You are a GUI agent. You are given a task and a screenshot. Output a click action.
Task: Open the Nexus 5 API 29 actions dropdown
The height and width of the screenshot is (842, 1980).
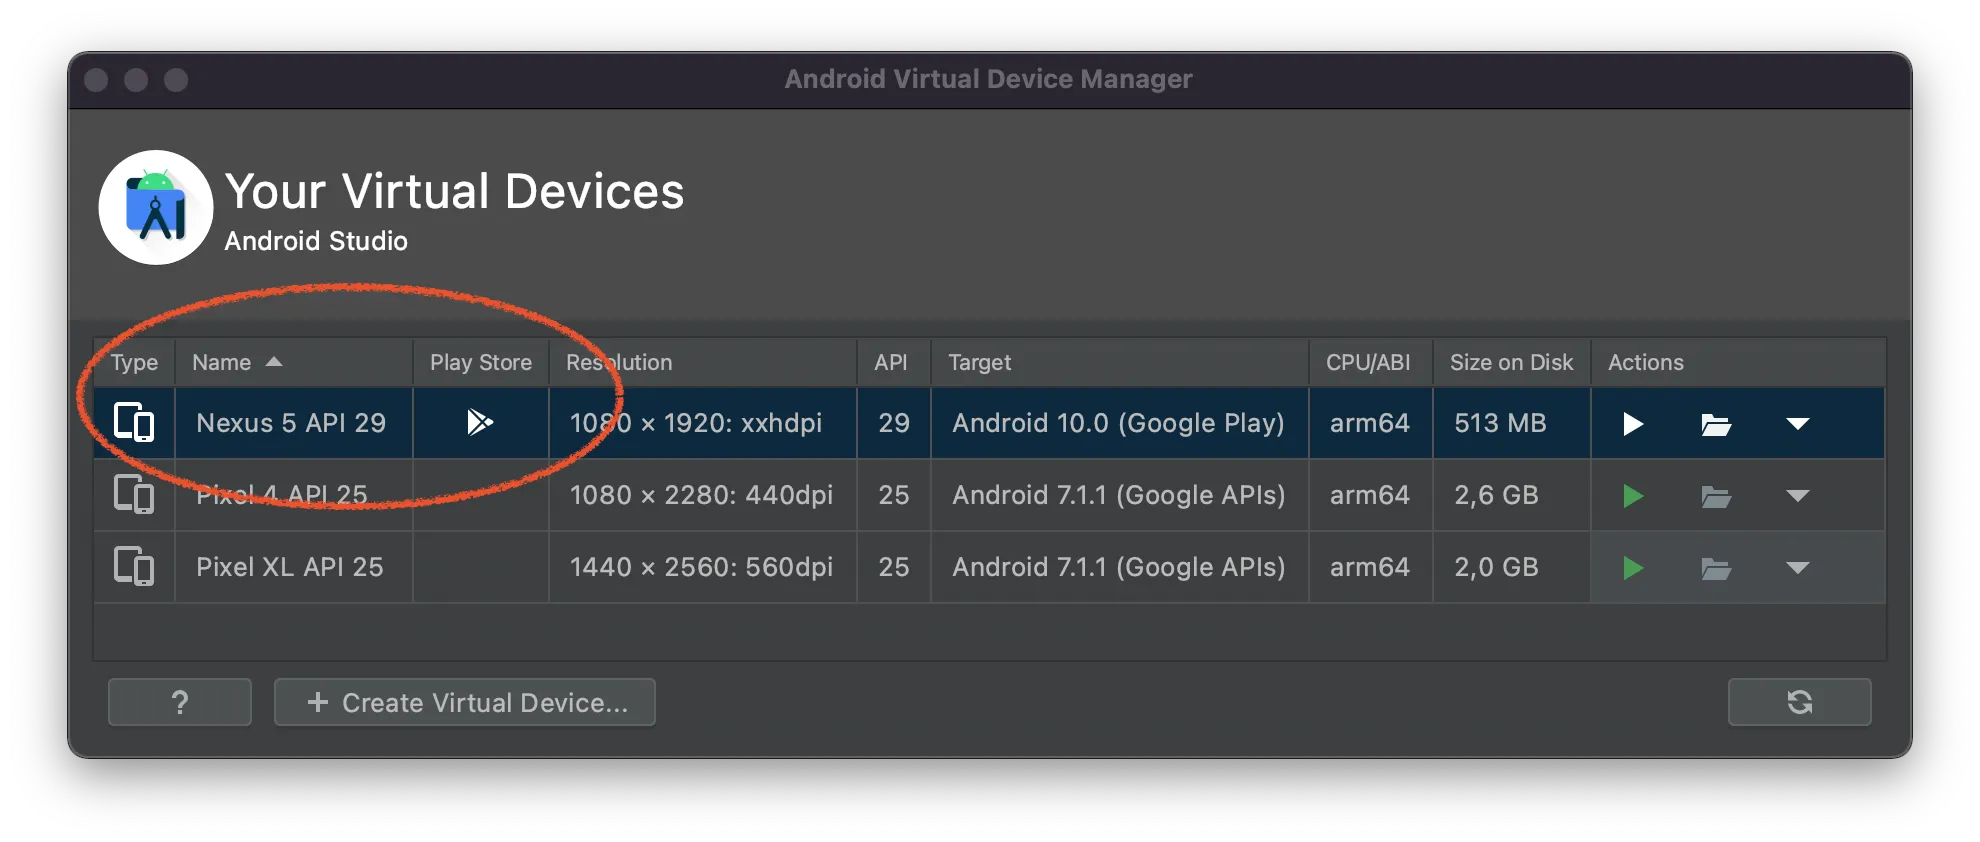[x=1797, y=424]
